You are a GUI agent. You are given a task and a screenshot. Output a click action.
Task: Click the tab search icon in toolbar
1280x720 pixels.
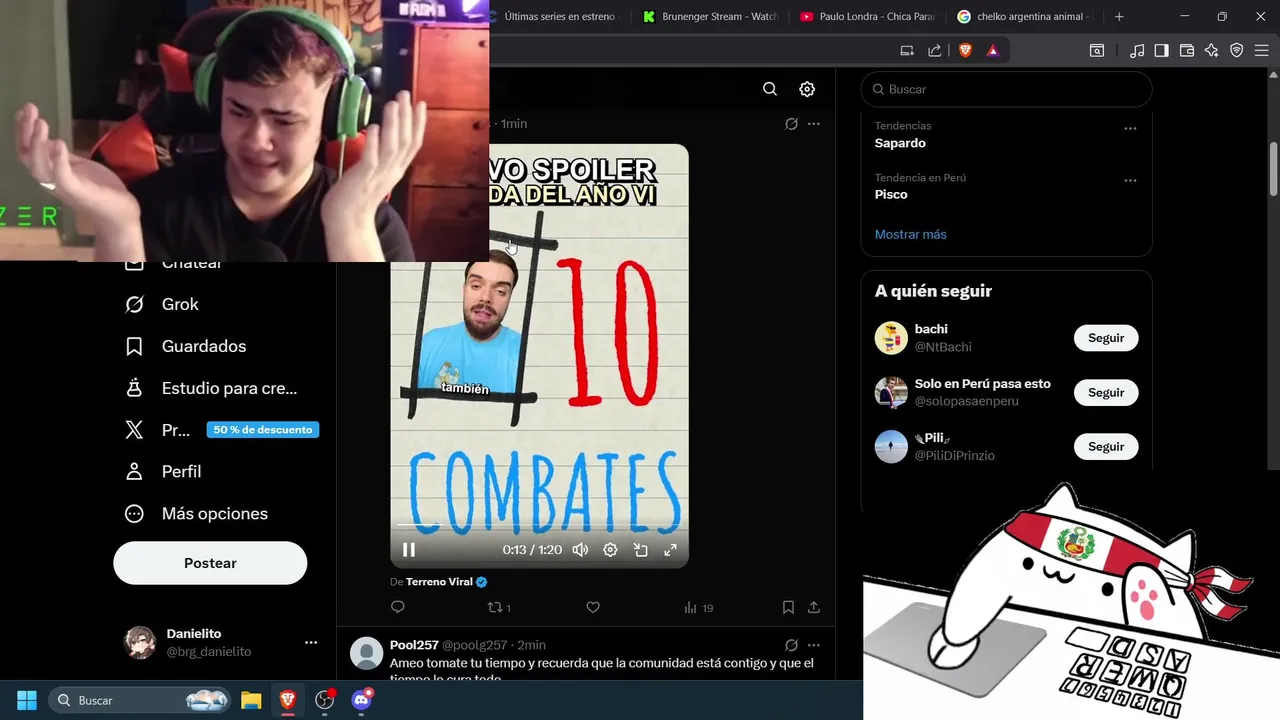pos(1097,50)
